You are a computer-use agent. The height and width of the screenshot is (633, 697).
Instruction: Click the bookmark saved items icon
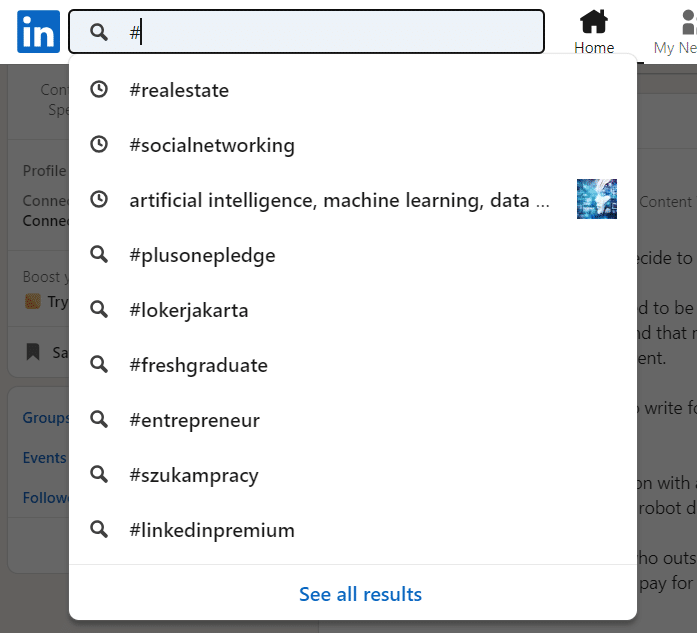click(x=33, y=352)
